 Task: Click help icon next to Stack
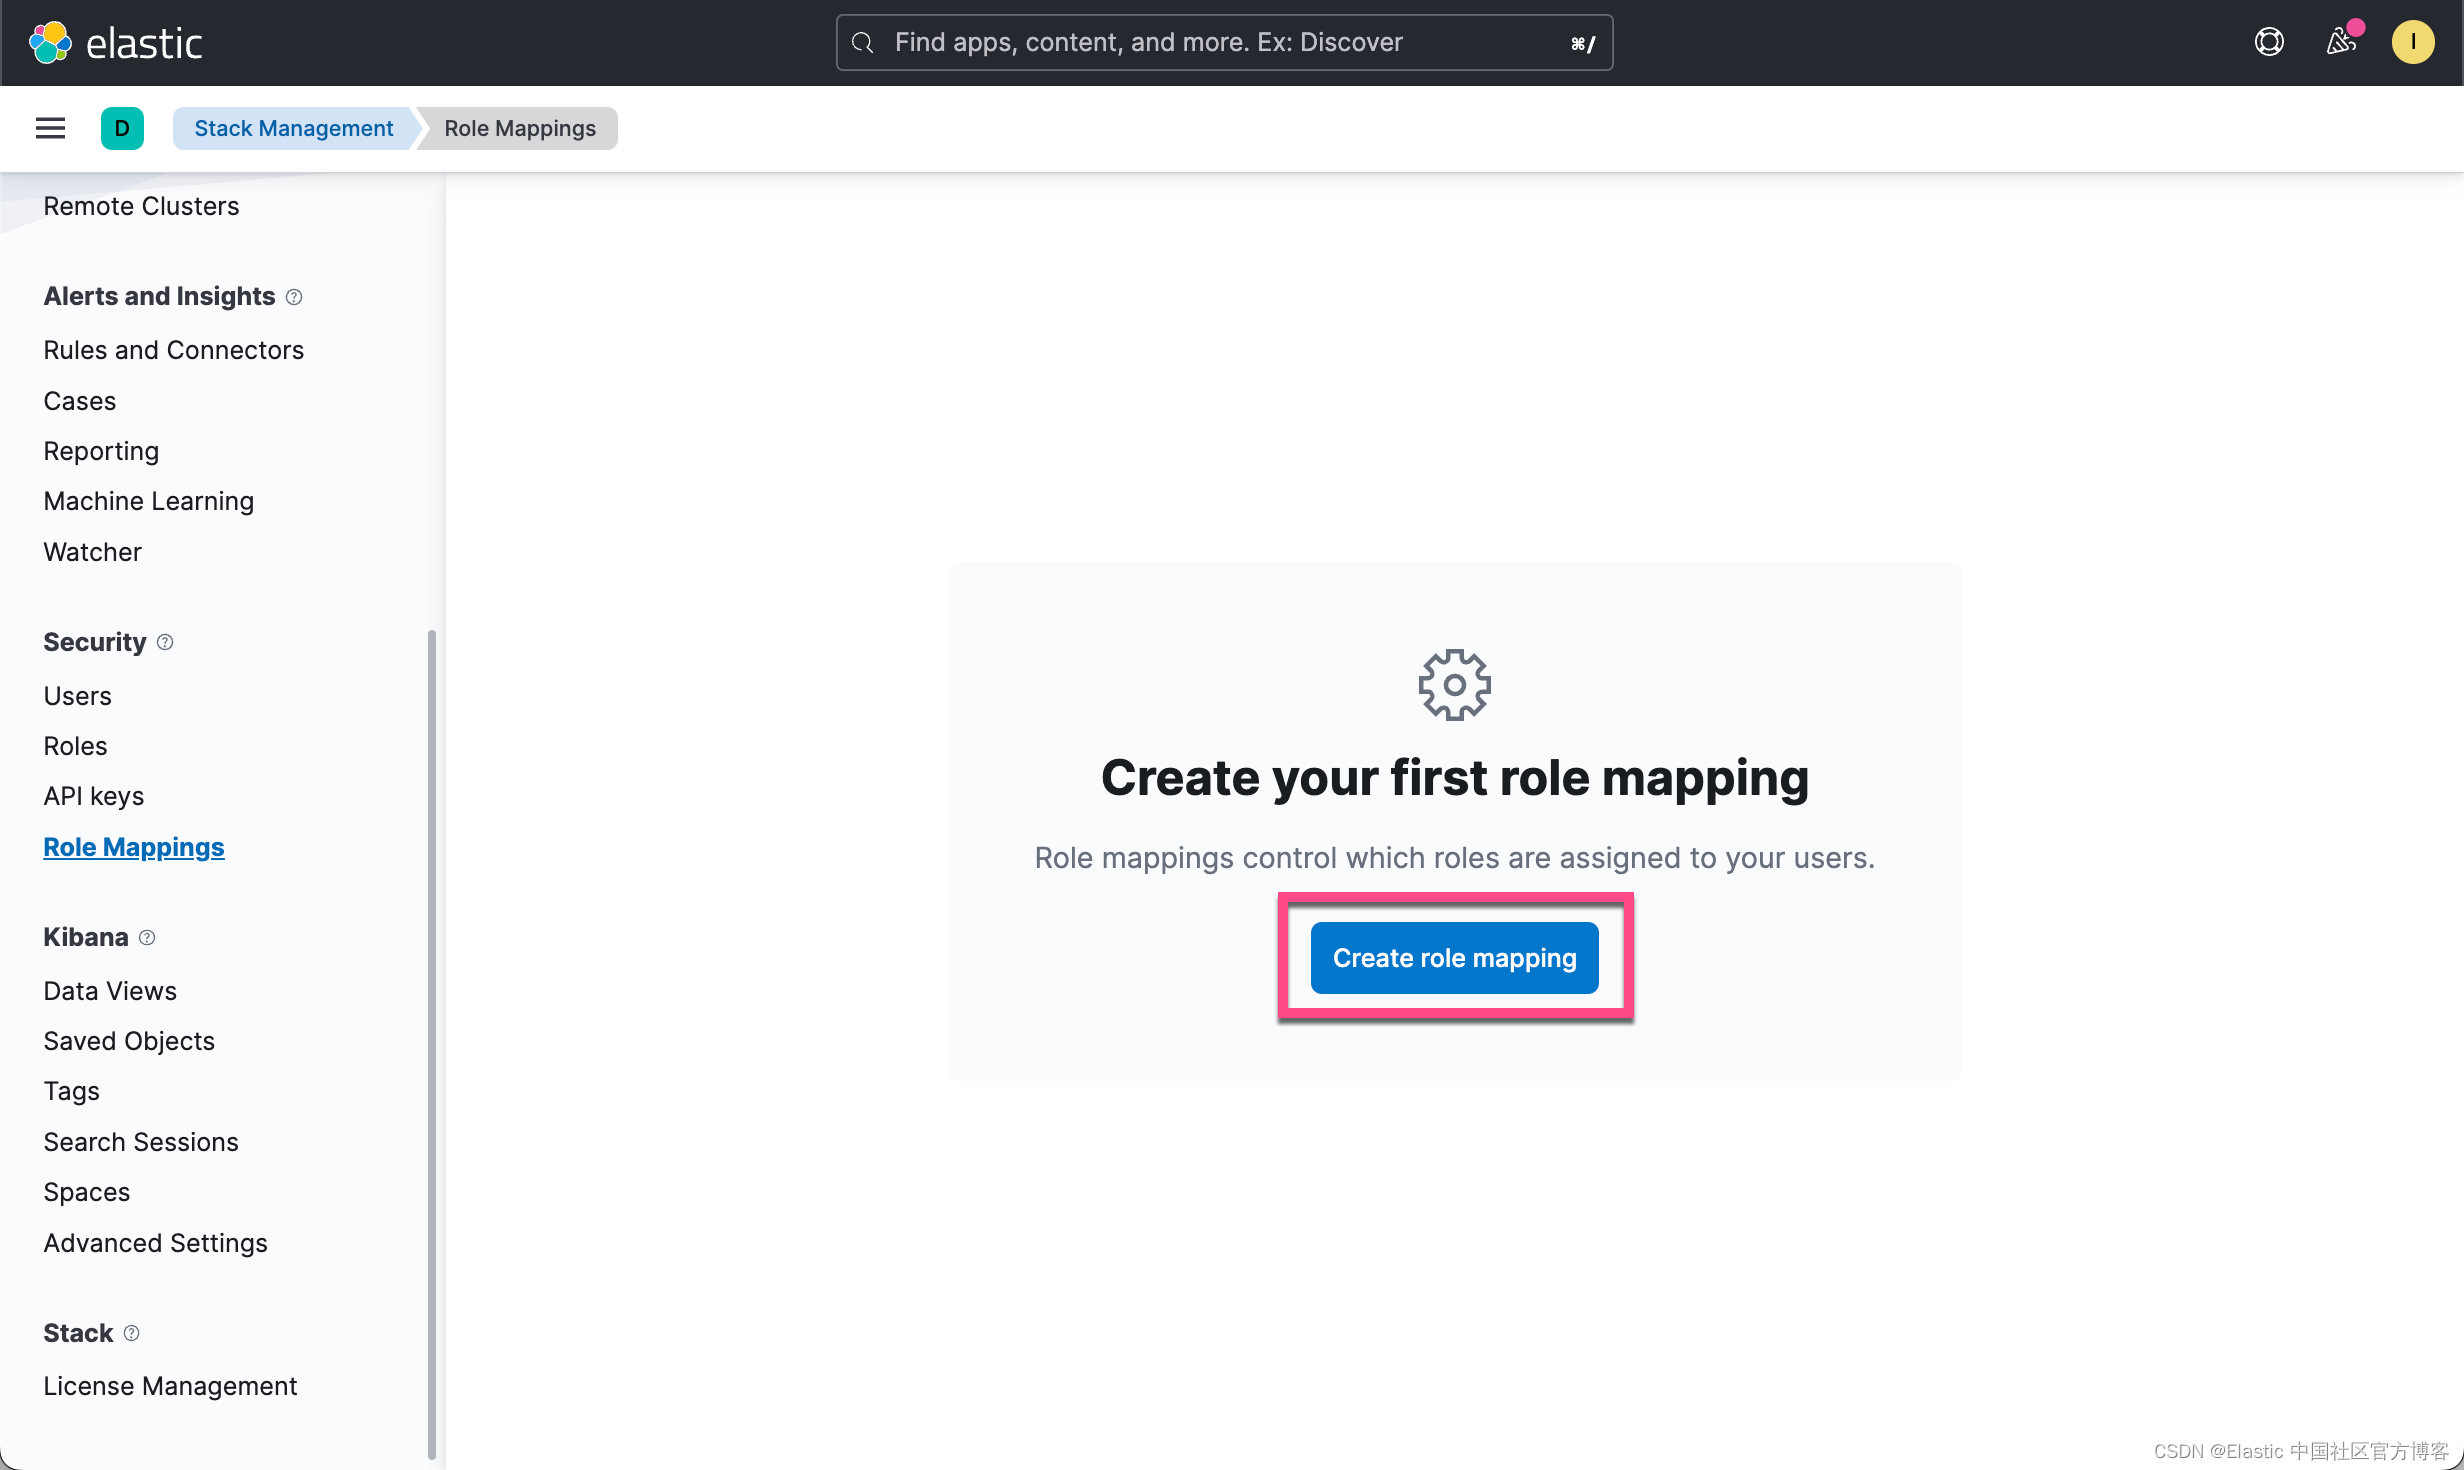tap(132, 1333)
